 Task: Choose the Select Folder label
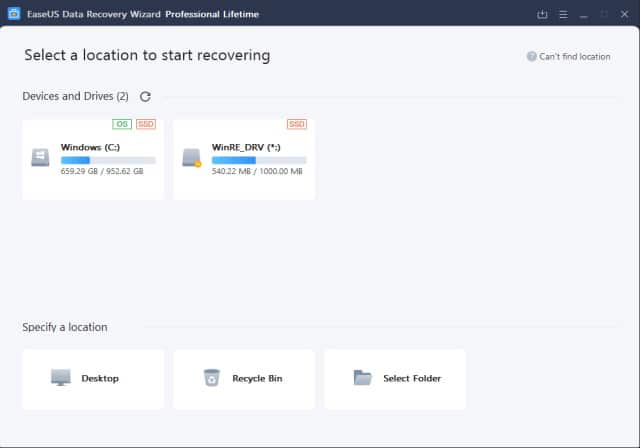pos(412,378)
